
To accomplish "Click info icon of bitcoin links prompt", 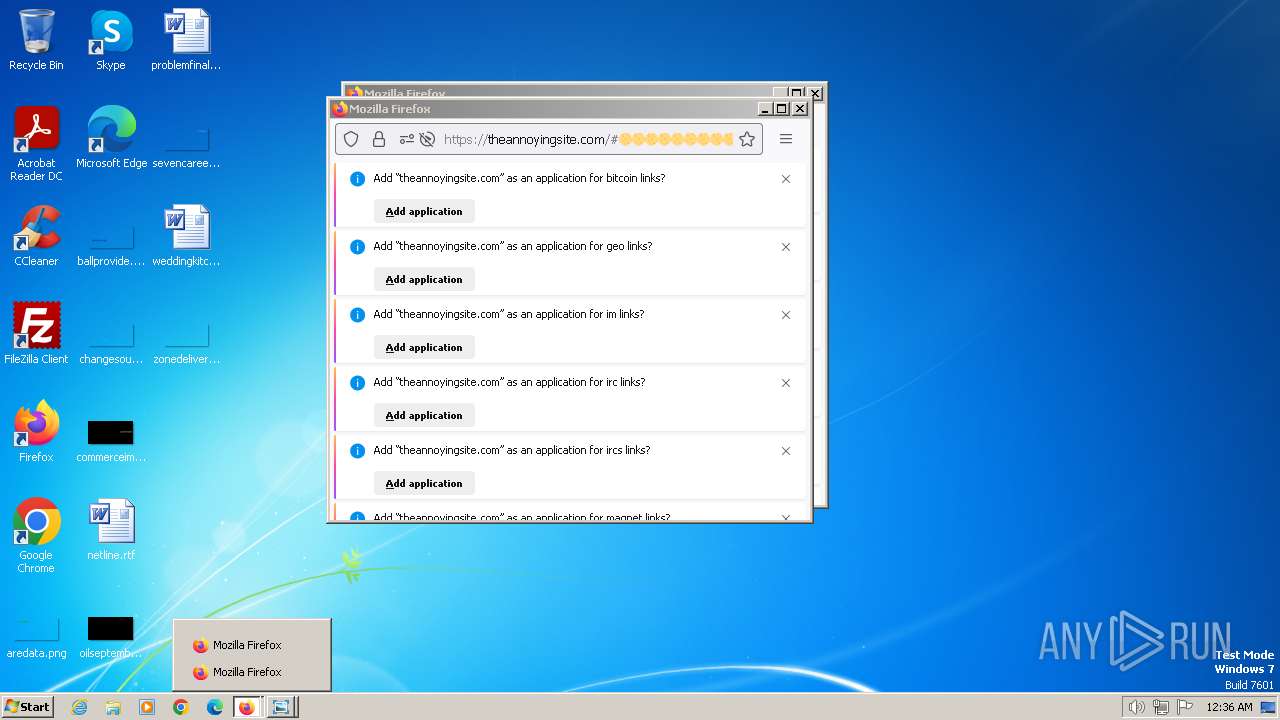I will click(357, 179).
